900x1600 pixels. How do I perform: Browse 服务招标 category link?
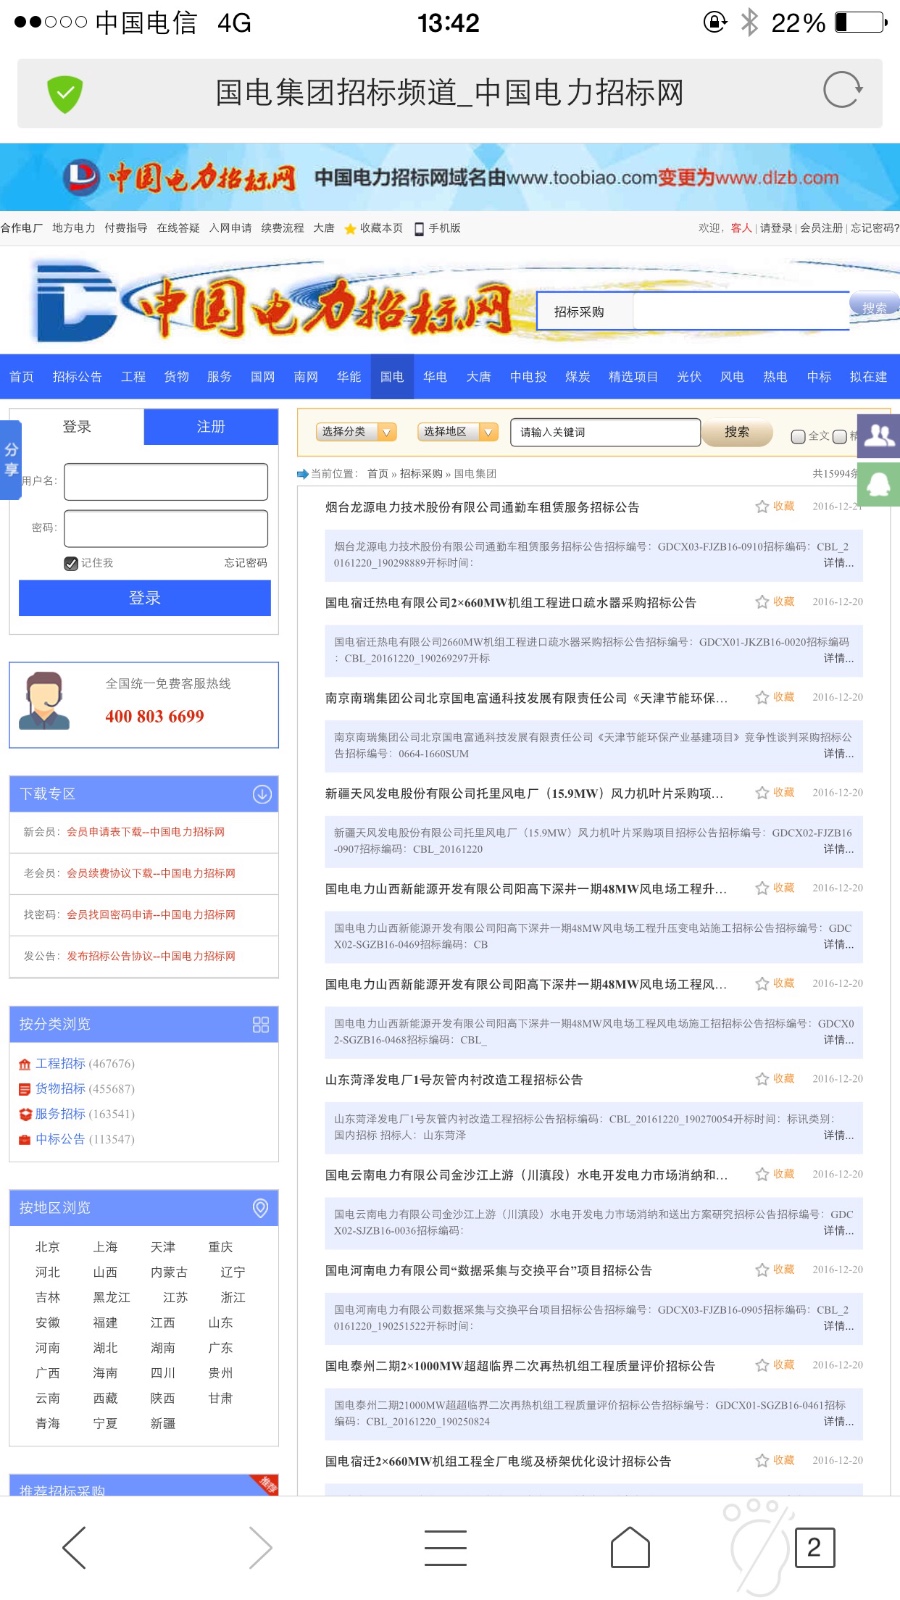[60, 1114]
